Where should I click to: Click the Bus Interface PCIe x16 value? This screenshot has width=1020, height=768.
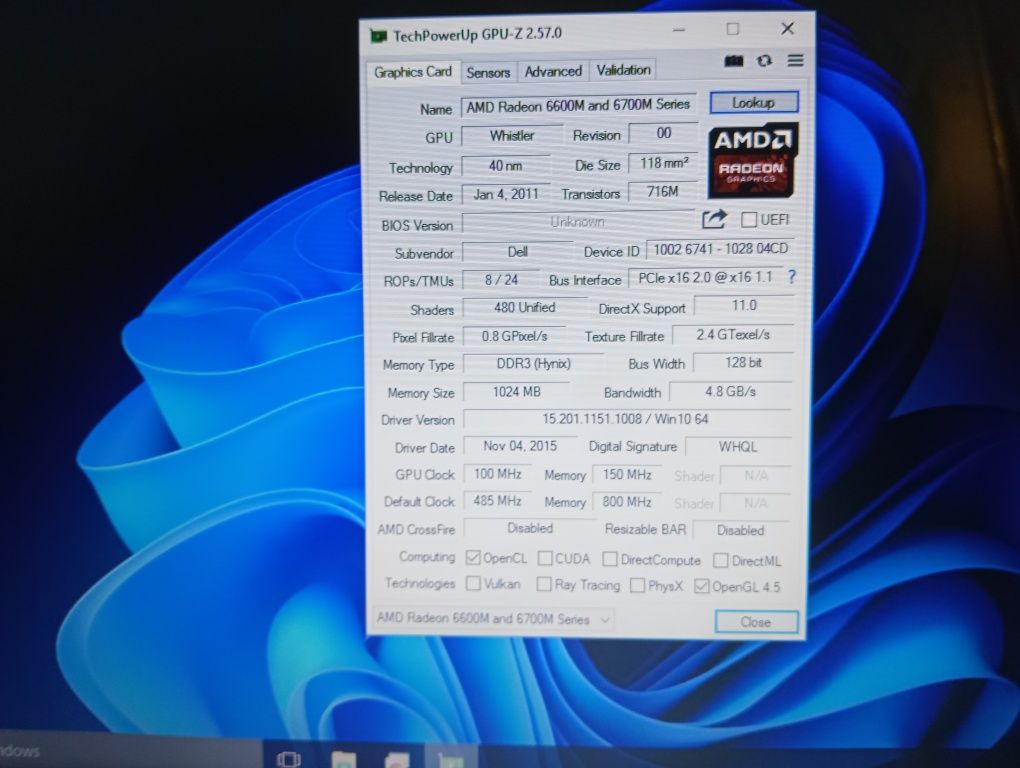pos(705,278)
